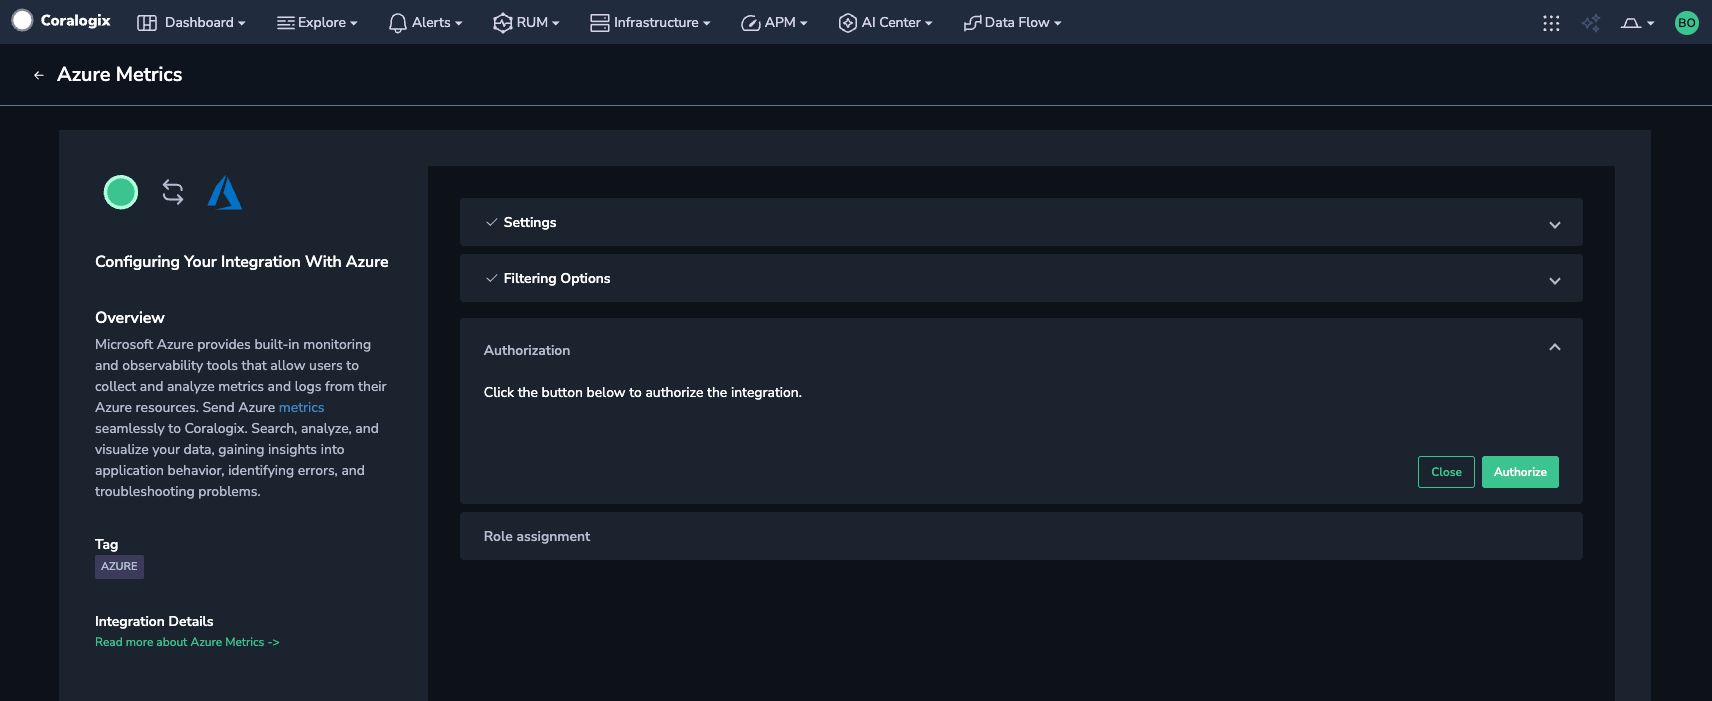Click the Infrastructure server icon
1712x701 pixels.
click(600, 23)
